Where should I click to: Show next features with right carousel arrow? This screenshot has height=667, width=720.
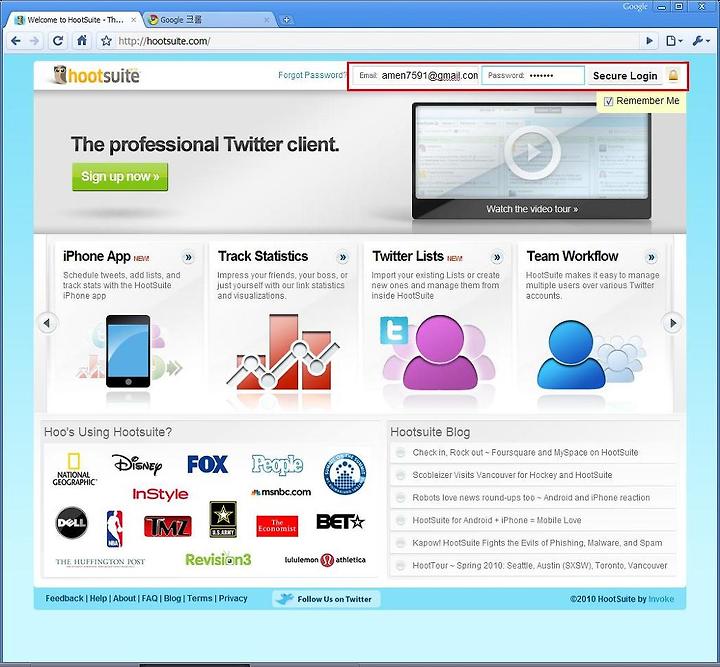tap(673, 323)
